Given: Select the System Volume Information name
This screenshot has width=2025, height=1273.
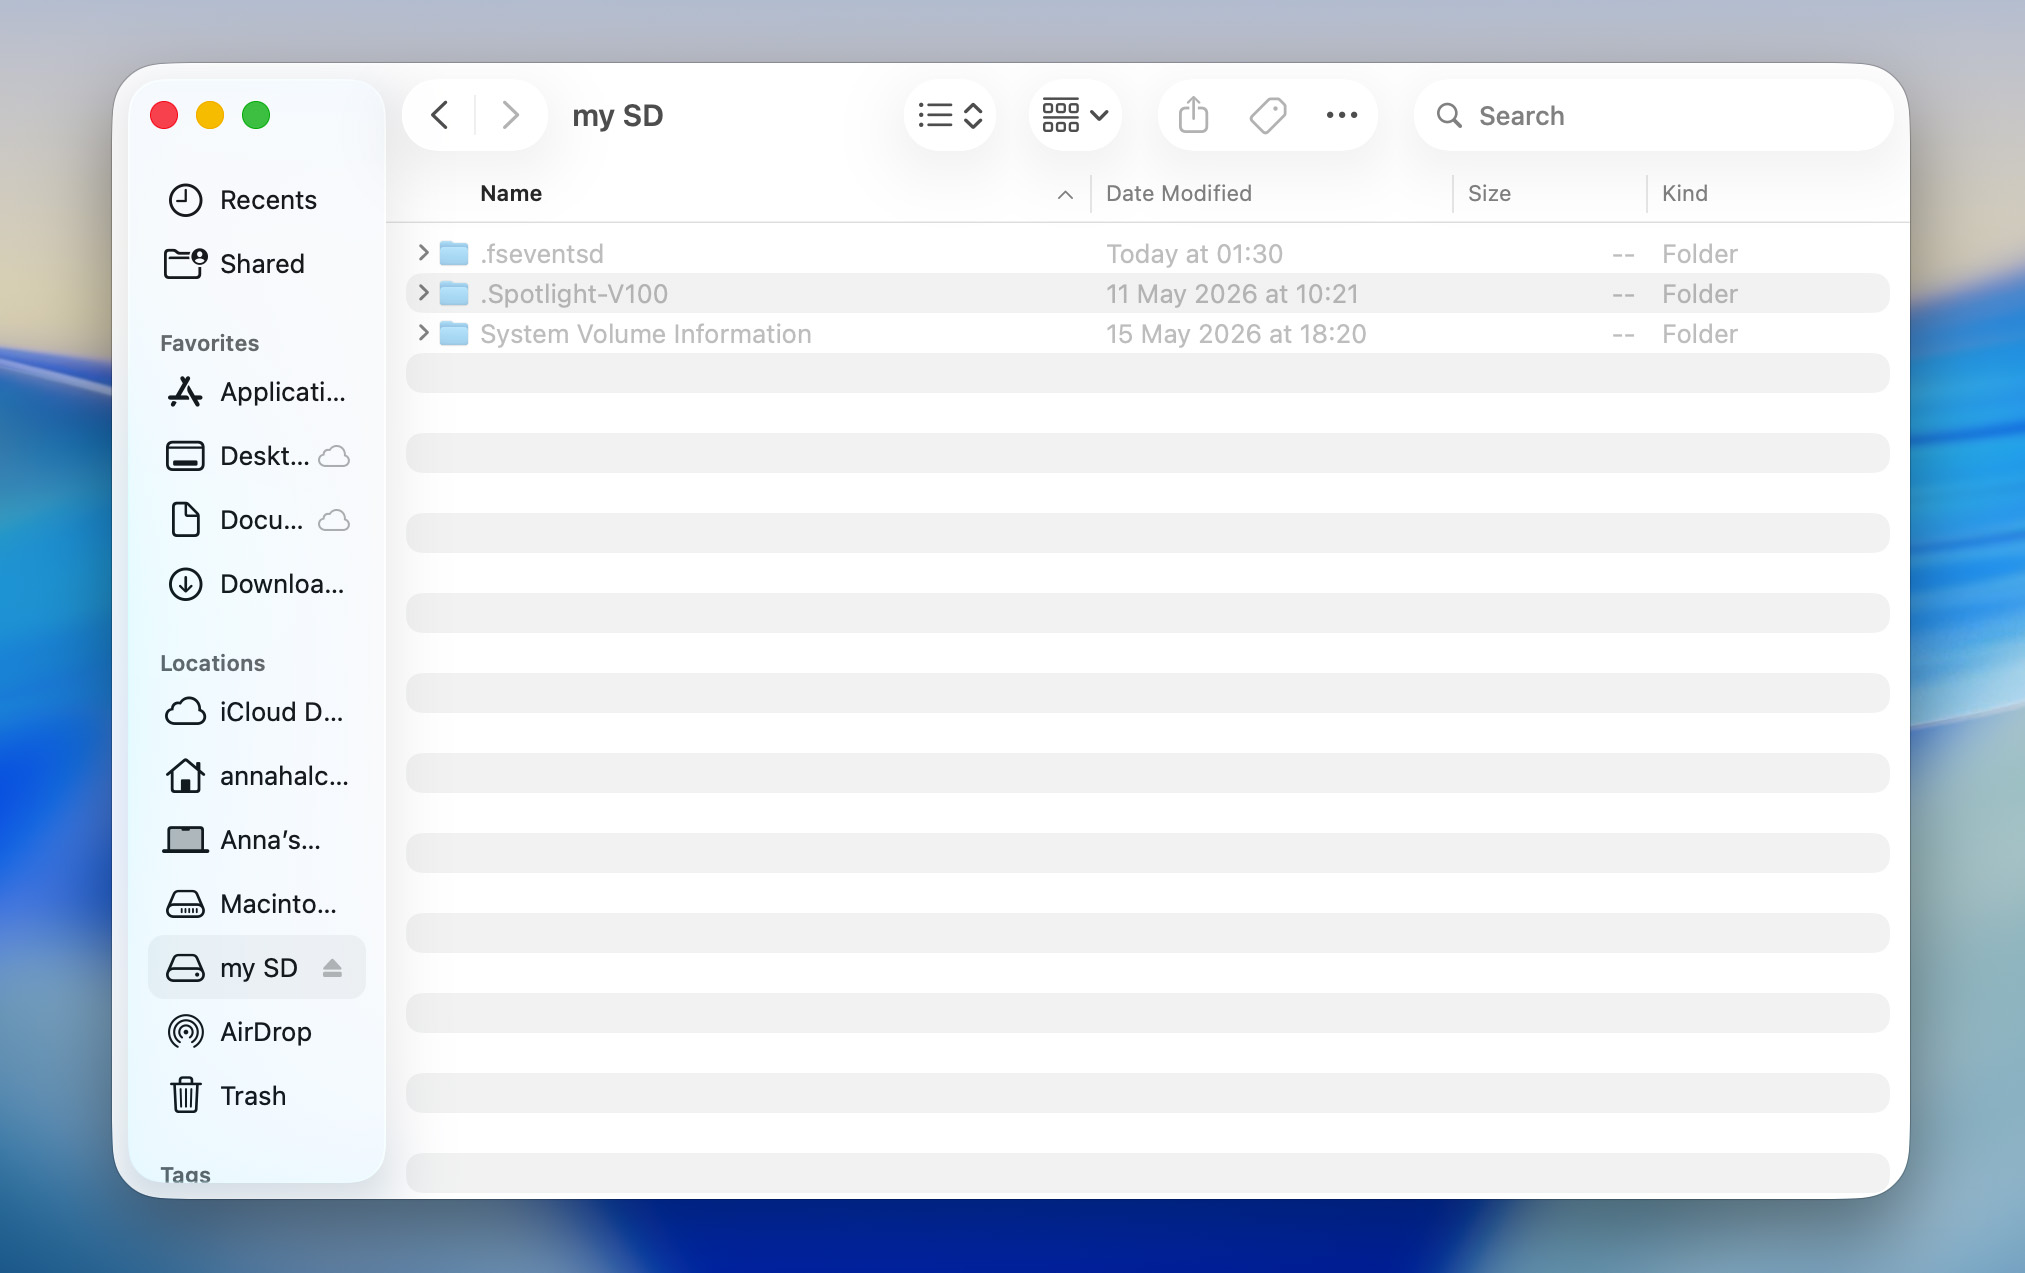Looking at the screenshot, I should pos(646,334).
